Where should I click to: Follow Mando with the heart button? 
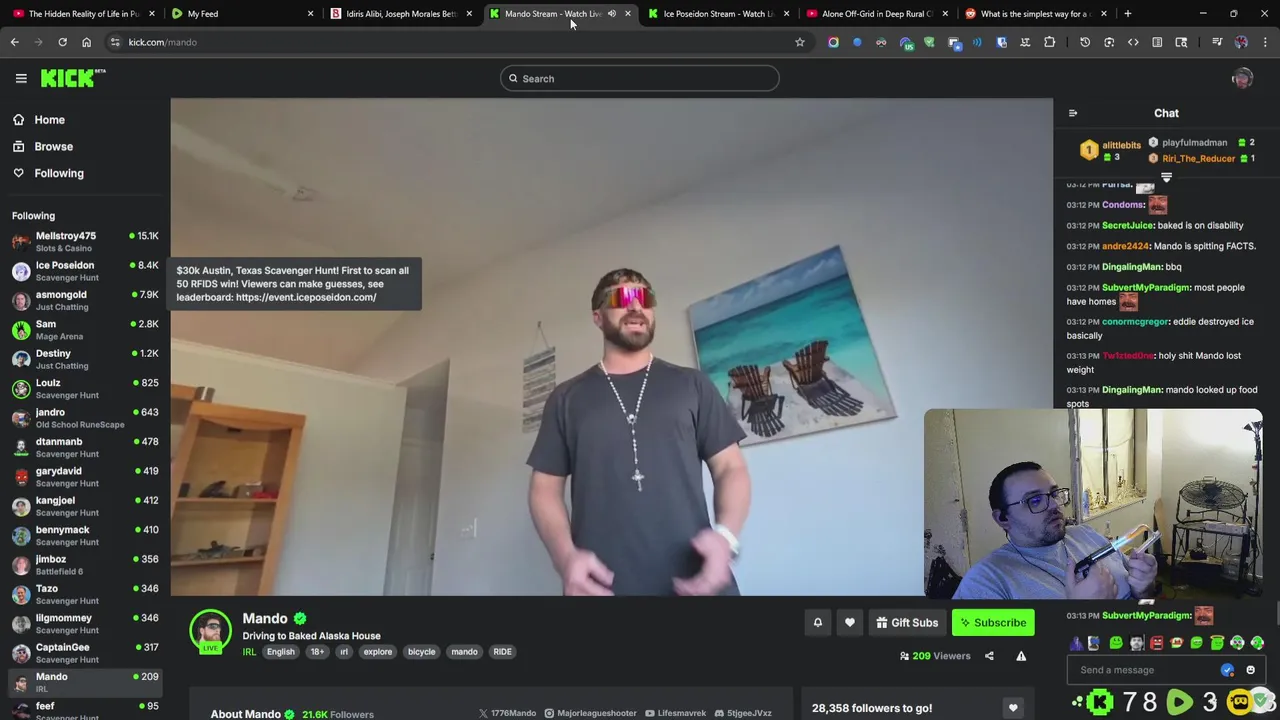point(849,622)
